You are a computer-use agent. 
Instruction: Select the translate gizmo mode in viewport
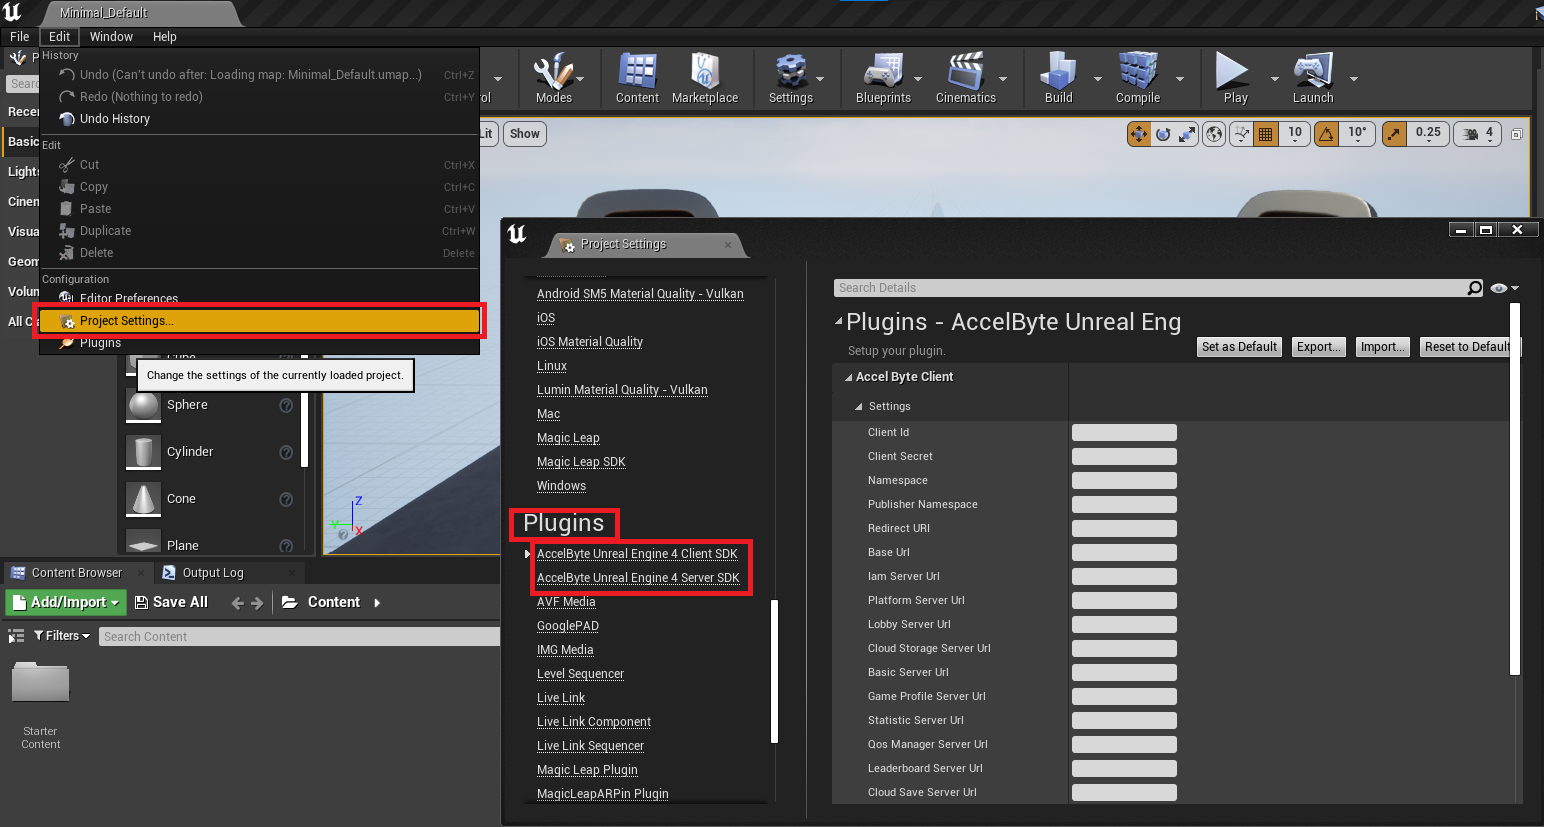[1139, 134]
